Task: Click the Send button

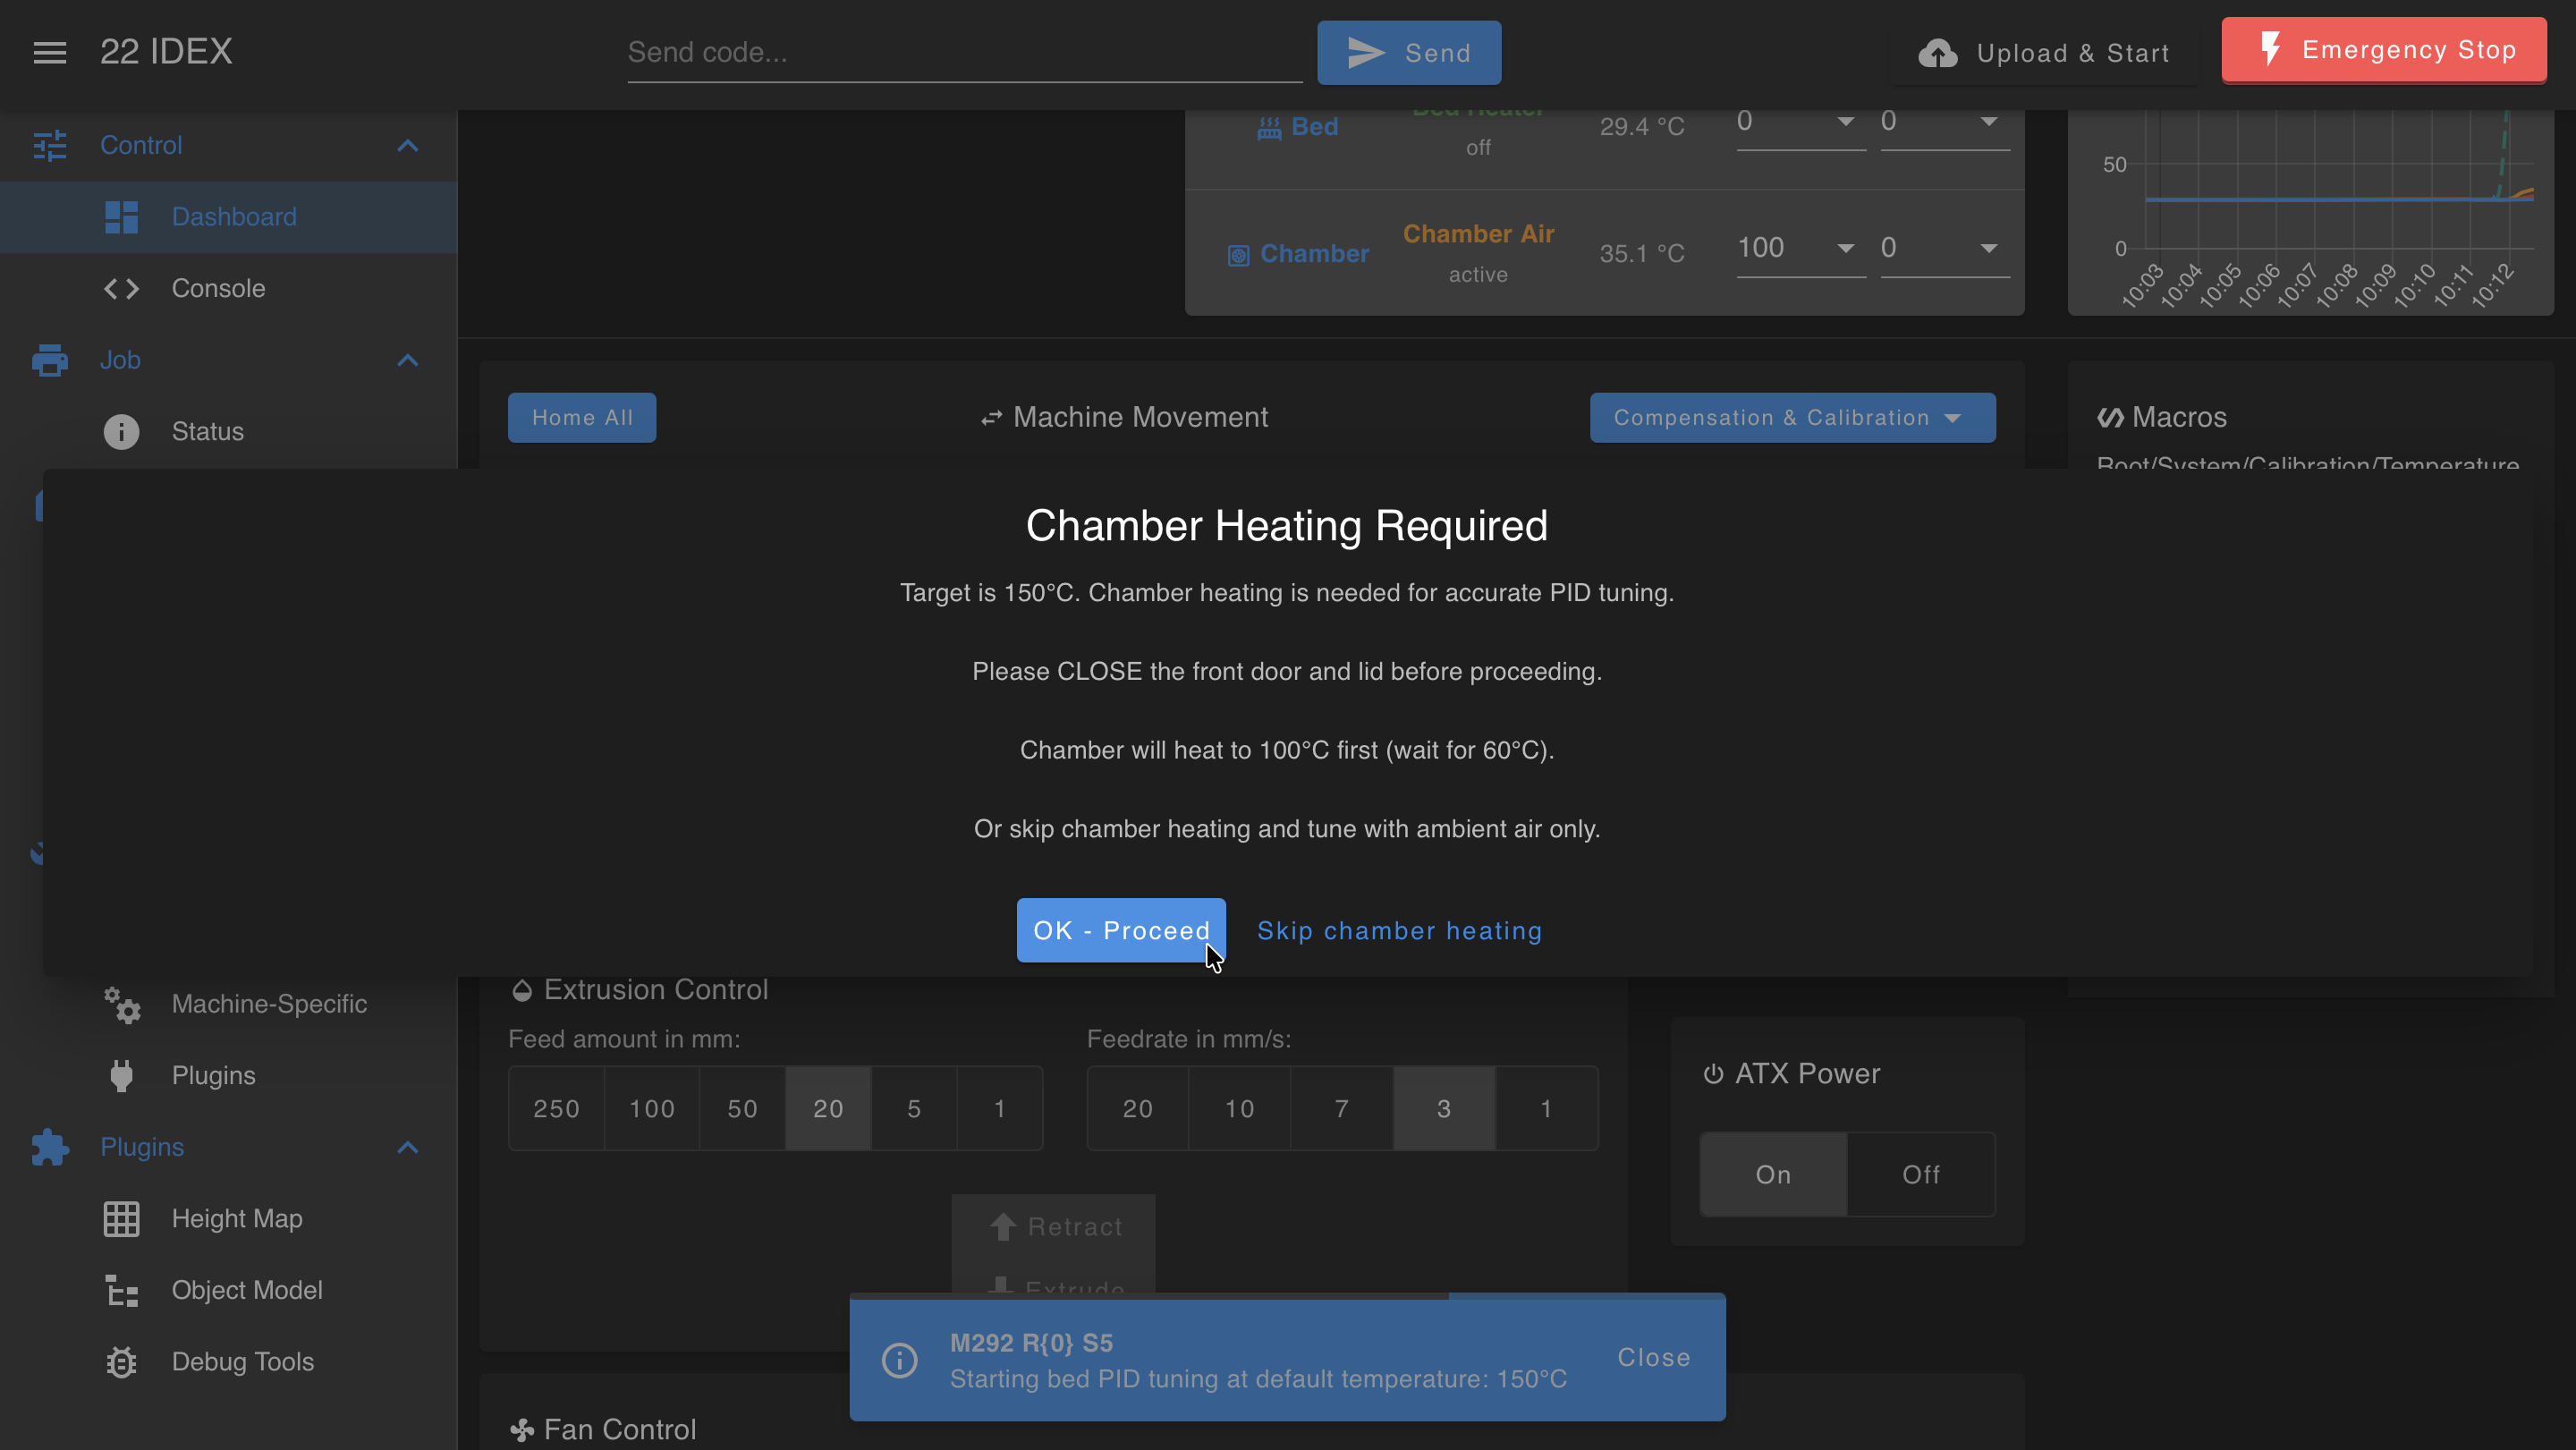Action: pos(1408,53)
